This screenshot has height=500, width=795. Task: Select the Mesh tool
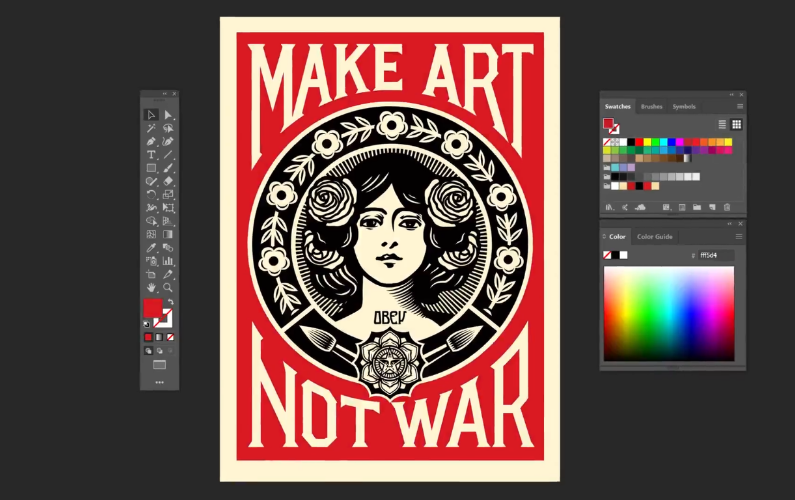(x=151, y=234)
